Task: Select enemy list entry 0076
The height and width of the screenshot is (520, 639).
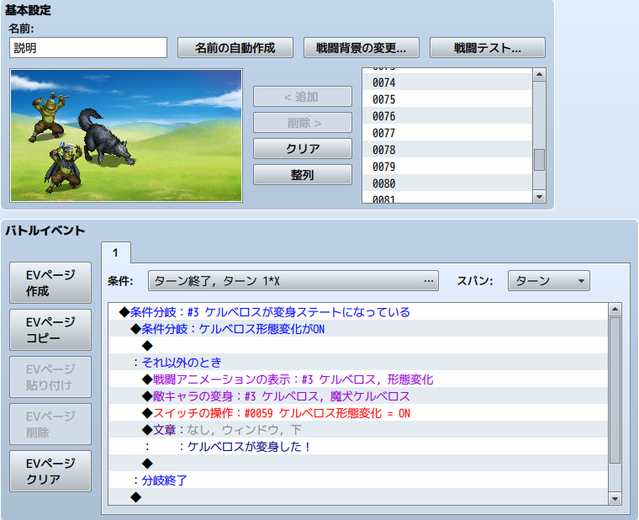Action: pos(447,116)
